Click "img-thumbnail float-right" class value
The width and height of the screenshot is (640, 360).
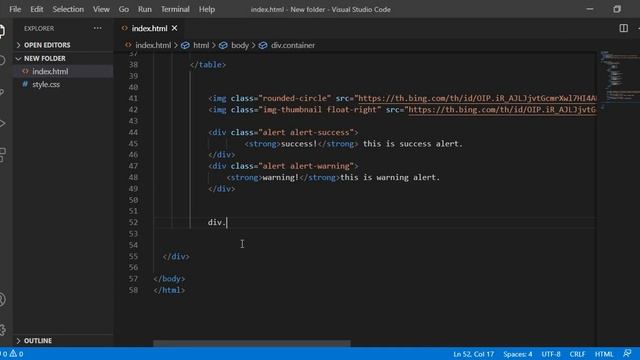320,110
